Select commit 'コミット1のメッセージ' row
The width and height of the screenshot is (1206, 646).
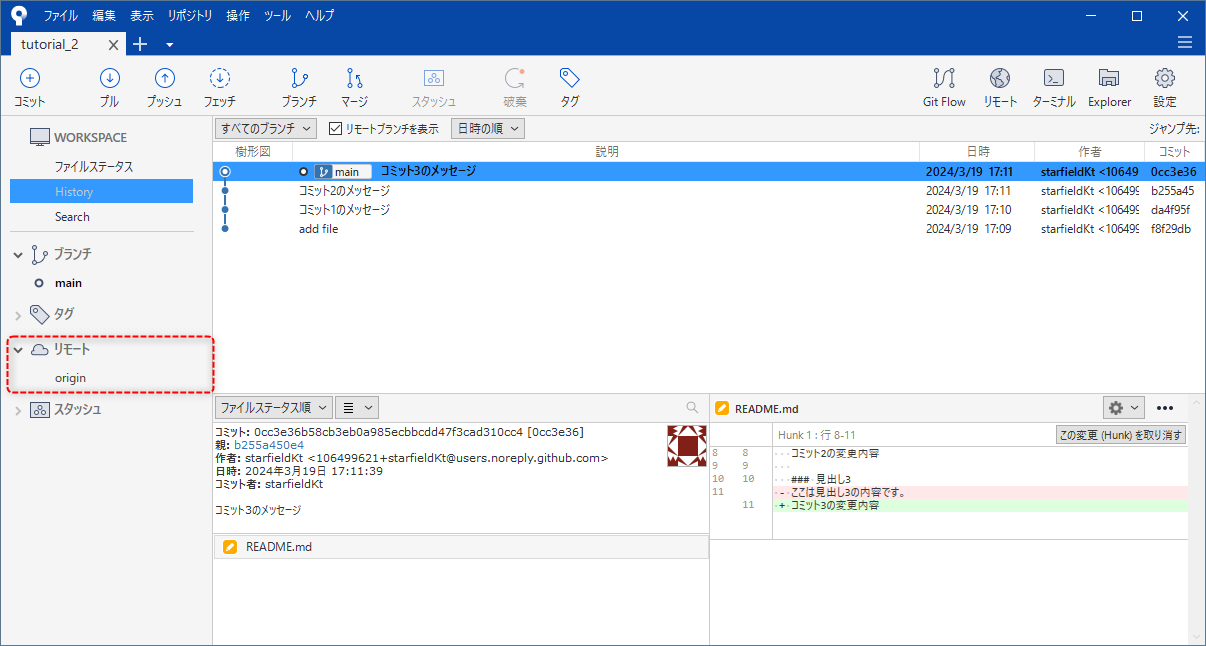709,209
